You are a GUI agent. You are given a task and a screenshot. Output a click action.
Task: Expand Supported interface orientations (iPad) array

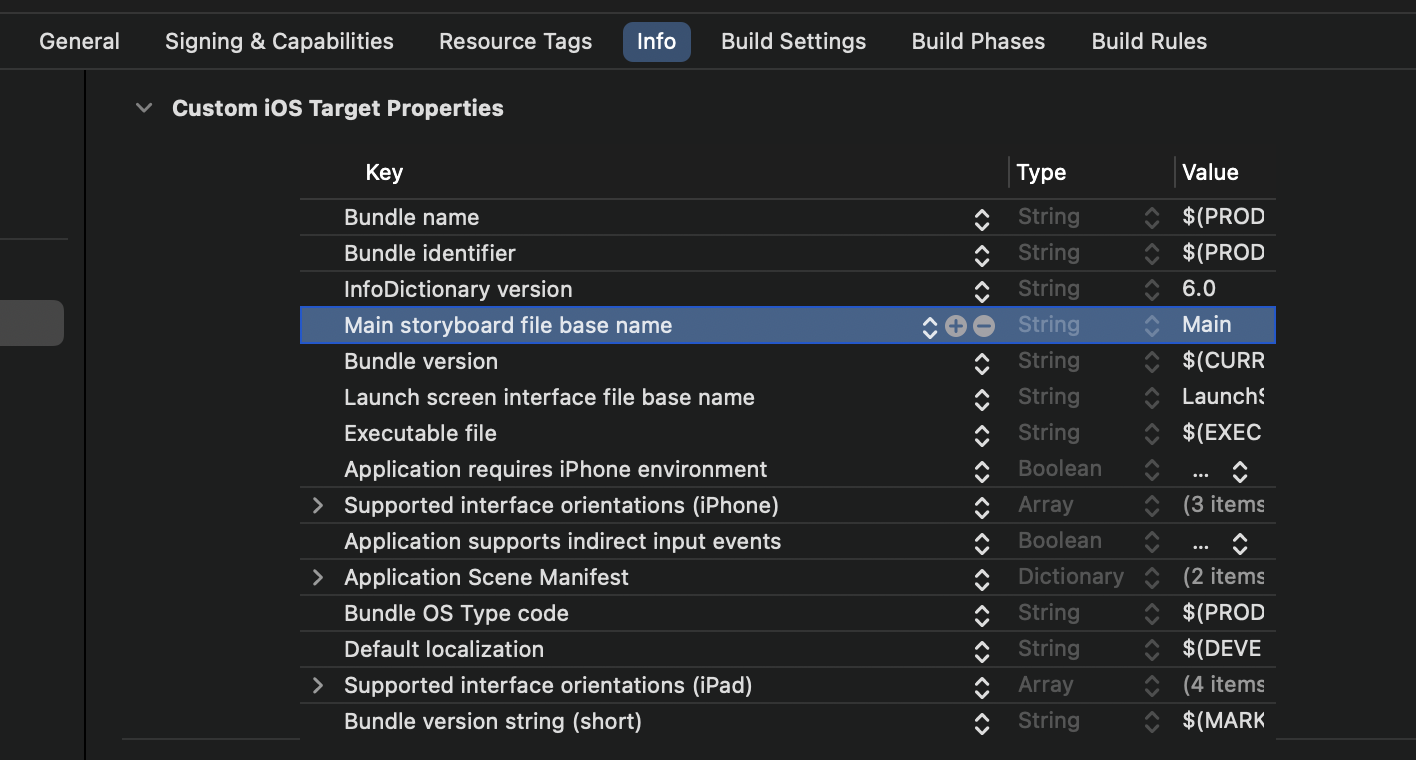pos(318,686)
